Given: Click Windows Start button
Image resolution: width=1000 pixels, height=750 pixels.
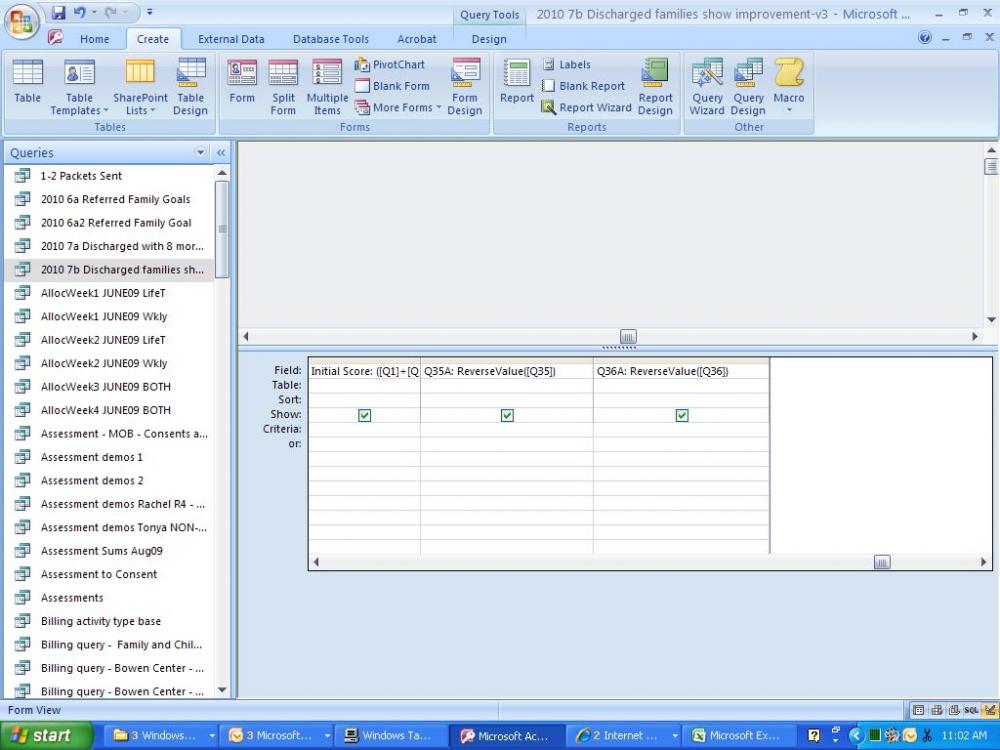Looking at the screenshot, I should pyautogui.click(x=46, y=735).
